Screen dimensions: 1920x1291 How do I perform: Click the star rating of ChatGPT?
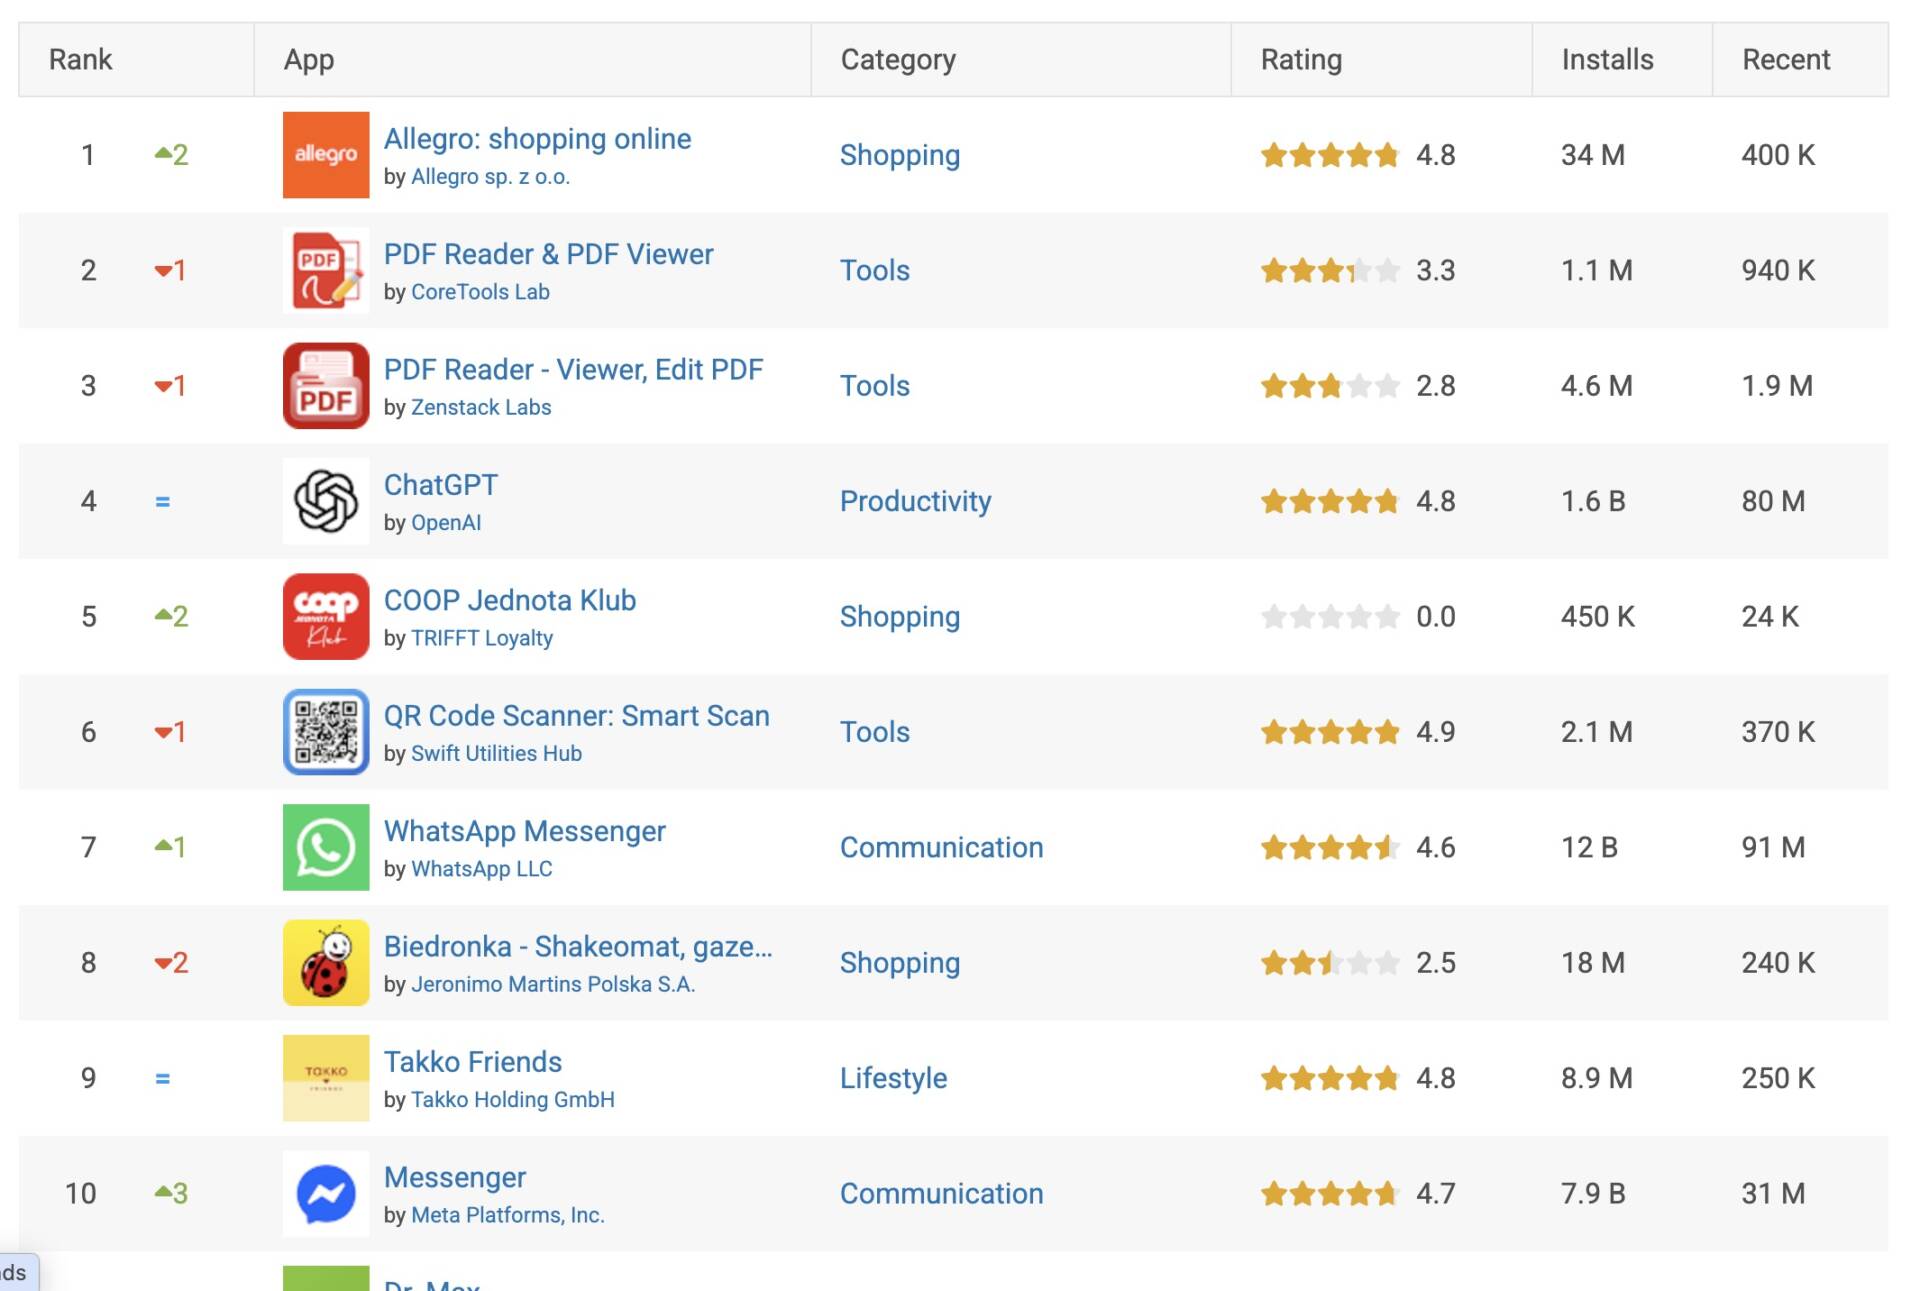[x=1330, y=501]
